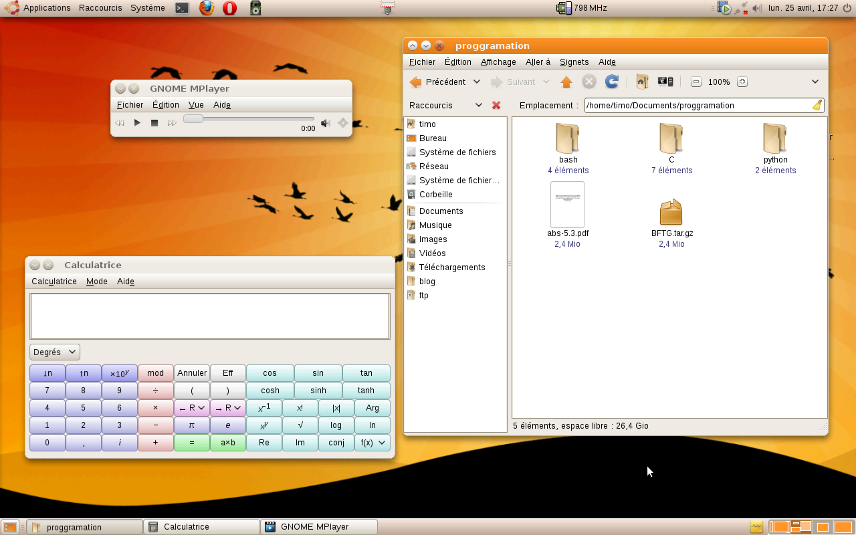The width and height of the screenshot is (856, 535).
Task: Click the power button in top panel
Action: [x=847, y=8]
